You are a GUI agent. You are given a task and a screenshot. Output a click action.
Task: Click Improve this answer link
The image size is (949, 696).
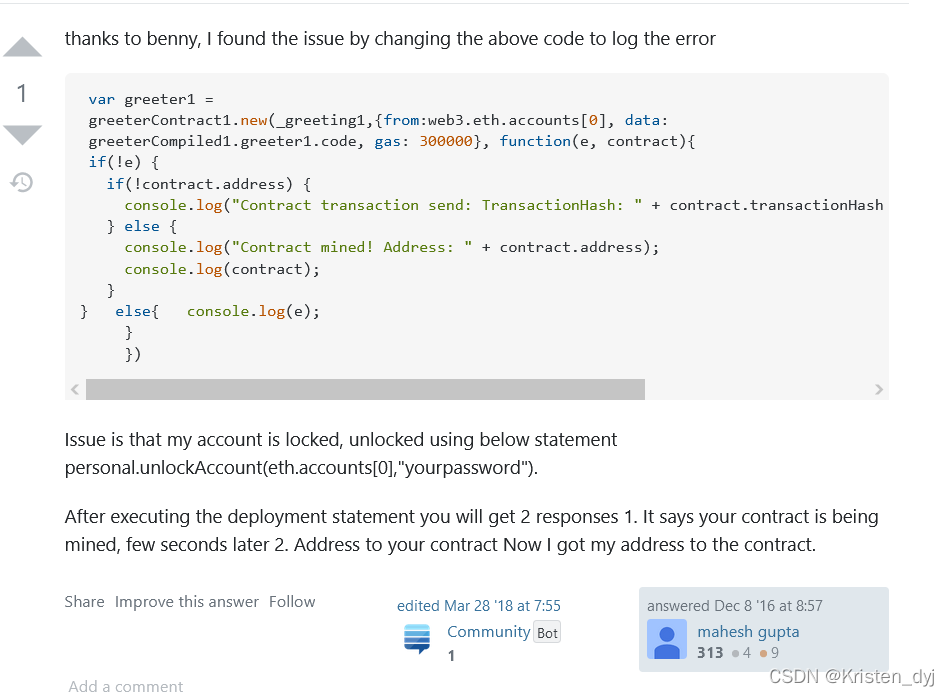(x=186, y=602)
